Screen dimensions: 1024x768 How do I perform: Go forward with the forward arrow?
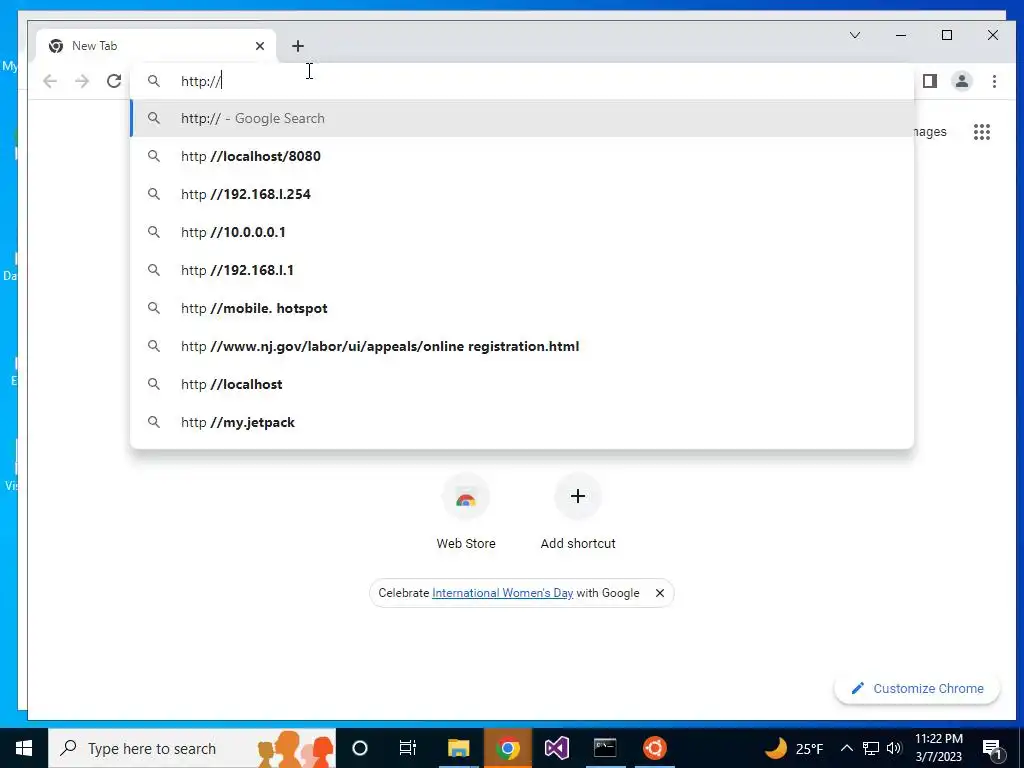(x=82, y=81)
